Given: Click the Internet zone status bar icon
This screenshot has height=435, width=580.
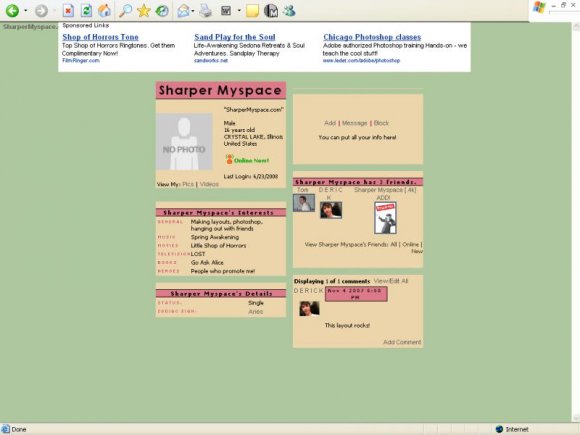Looking at the screenshot, I should click(x=499, y=429).
